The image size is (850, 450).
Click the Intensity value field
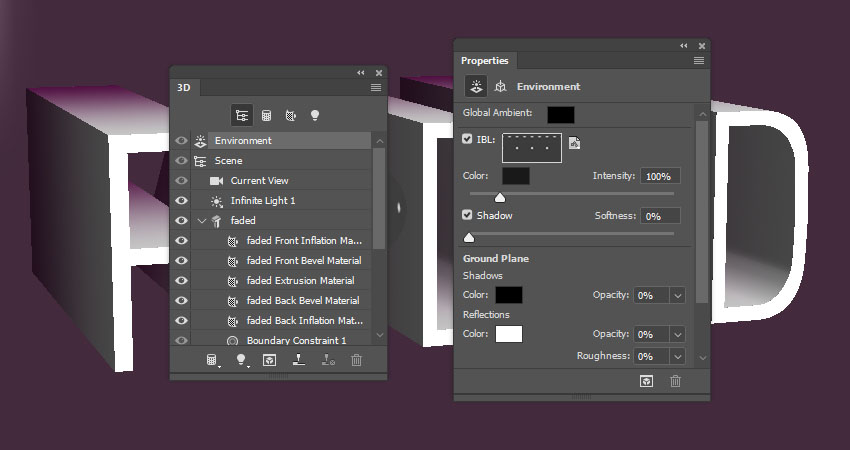pos(660,176)
